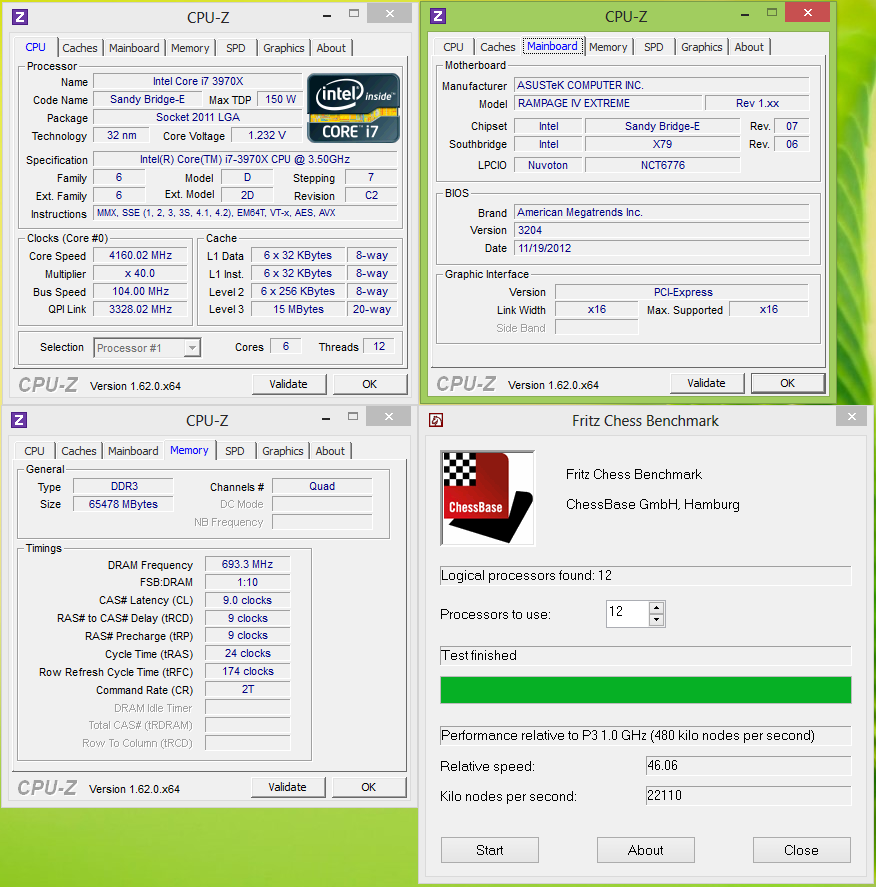The image size is (876, 887).
Task: Open Memory tab in the Motherboard window
Action: [608, 47]
